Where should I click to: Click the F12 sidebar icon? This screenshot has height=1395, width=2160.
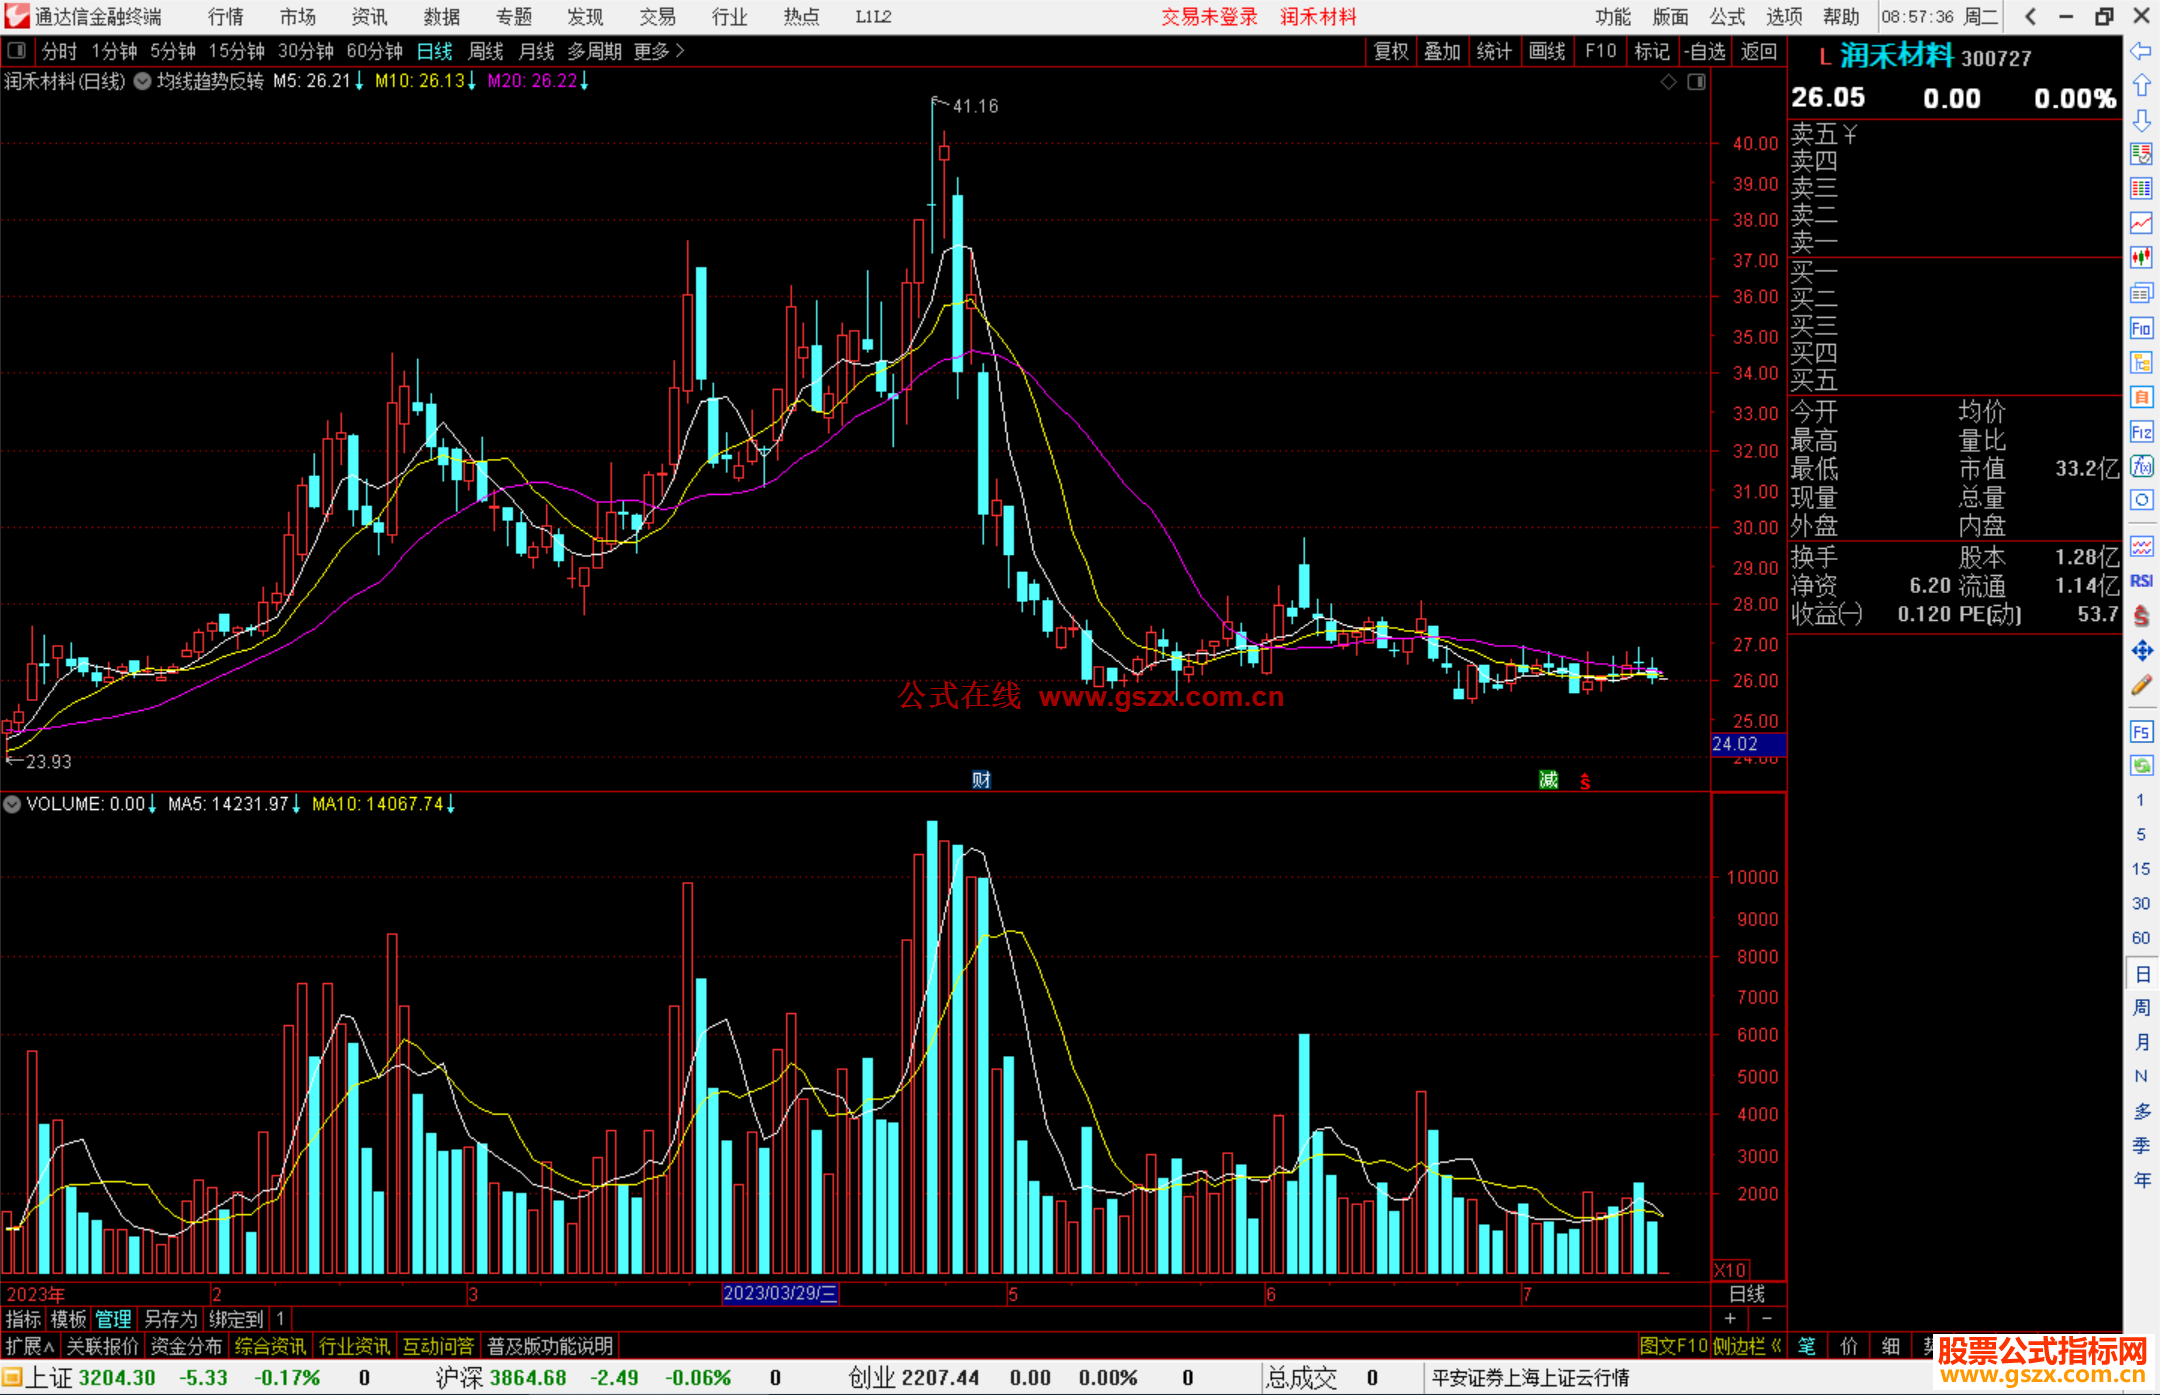[x=2141, y=432]
